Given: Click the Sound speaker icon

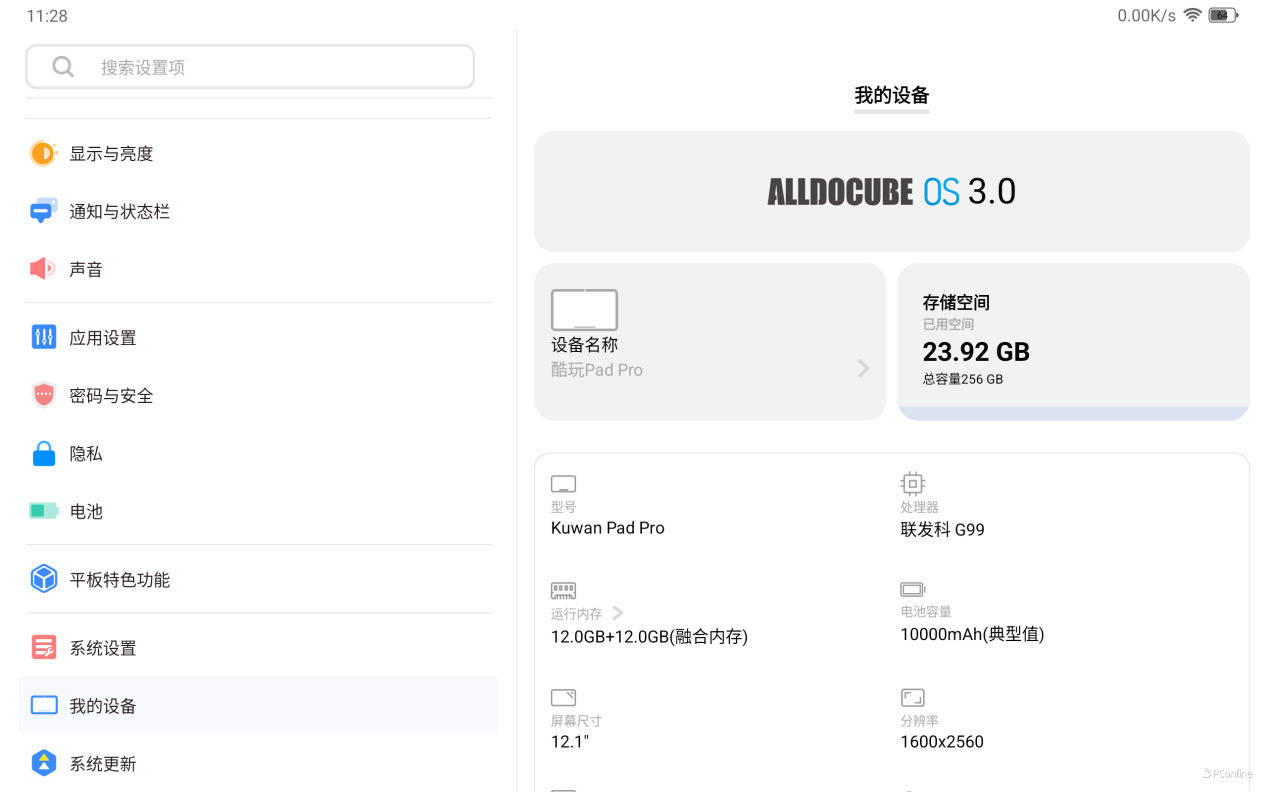Looking at the screenshot, I should point(42,269).
